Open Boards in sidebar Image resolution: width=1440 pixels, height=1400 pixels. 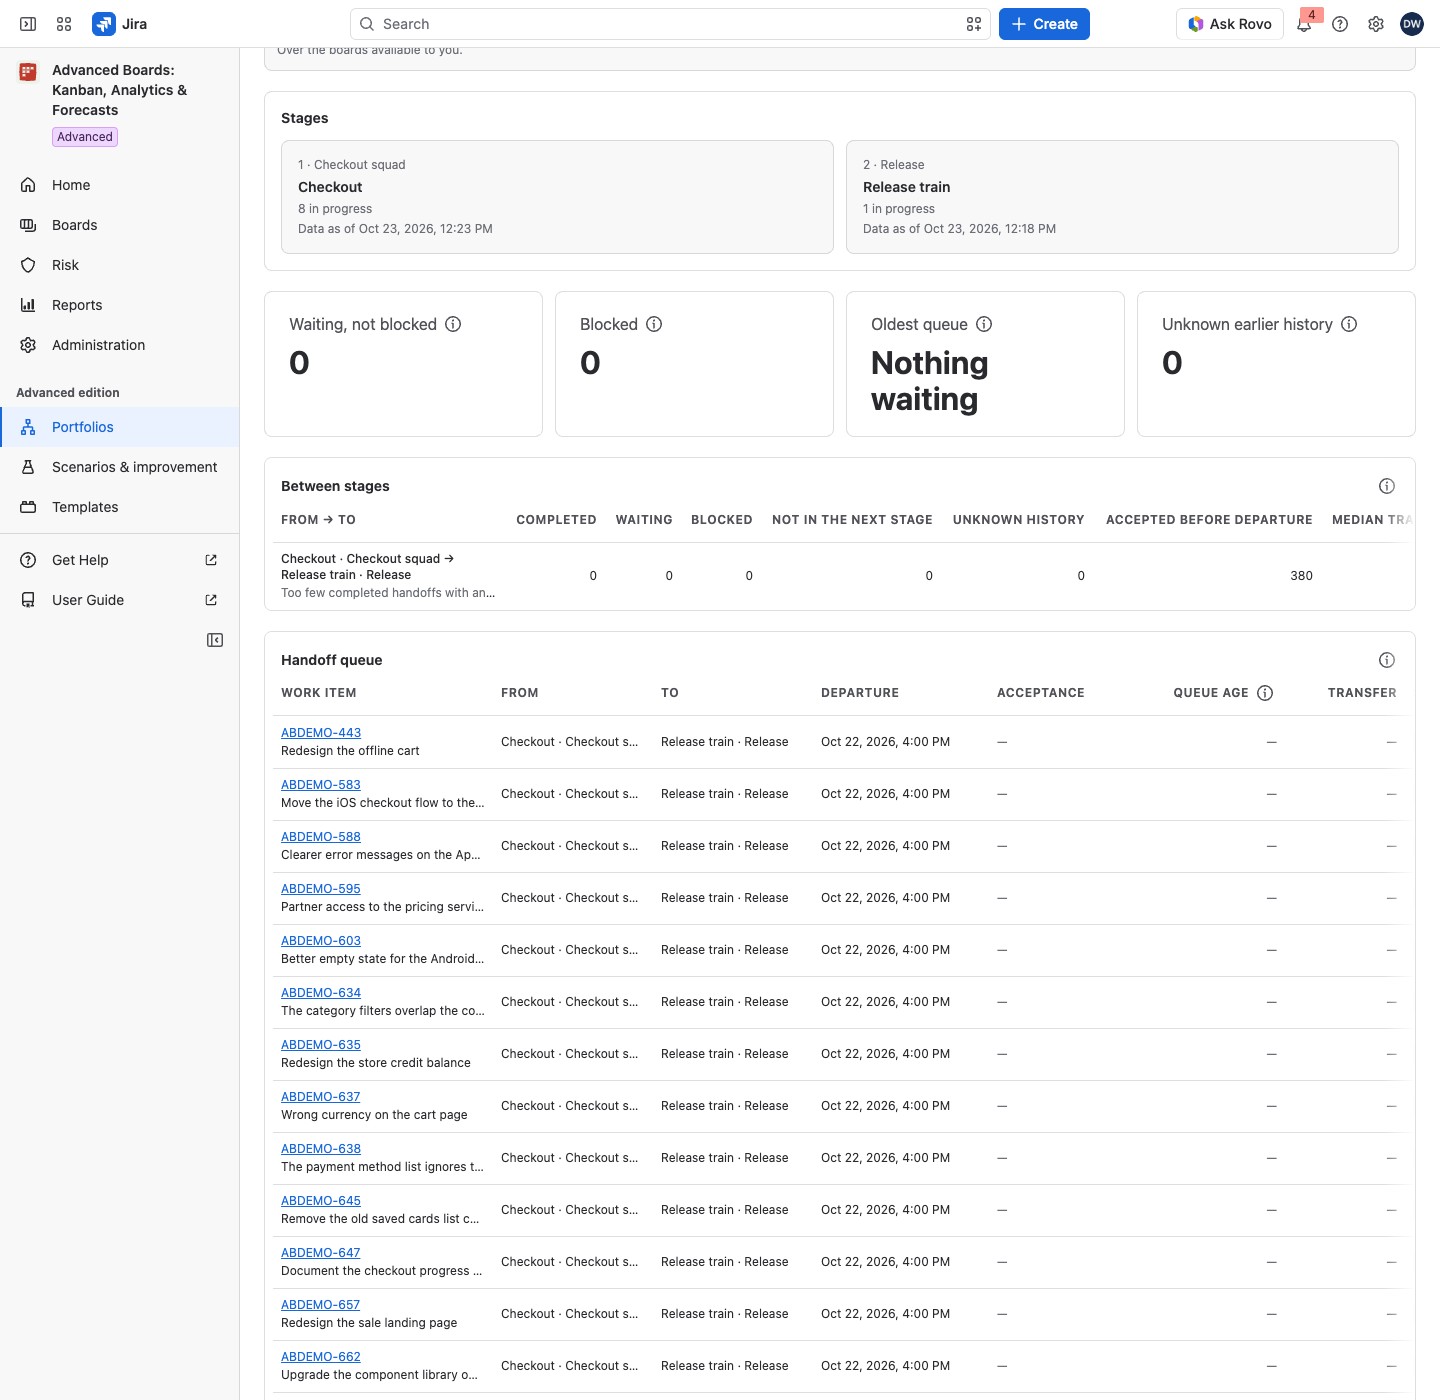click(120, 225)
